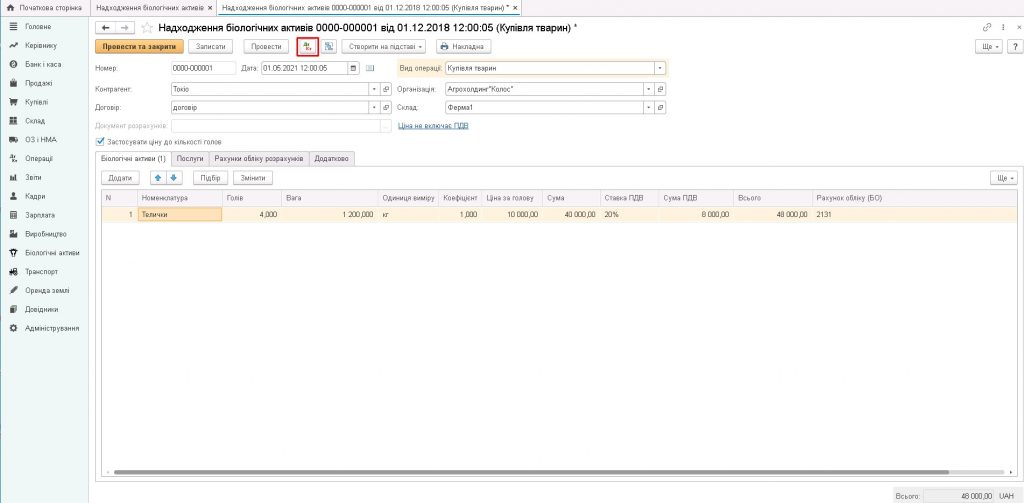The height and width of the screenshot is (503, 1024).
Task: Expand the Вид операції dropdown
Action: tap(660, 68)
